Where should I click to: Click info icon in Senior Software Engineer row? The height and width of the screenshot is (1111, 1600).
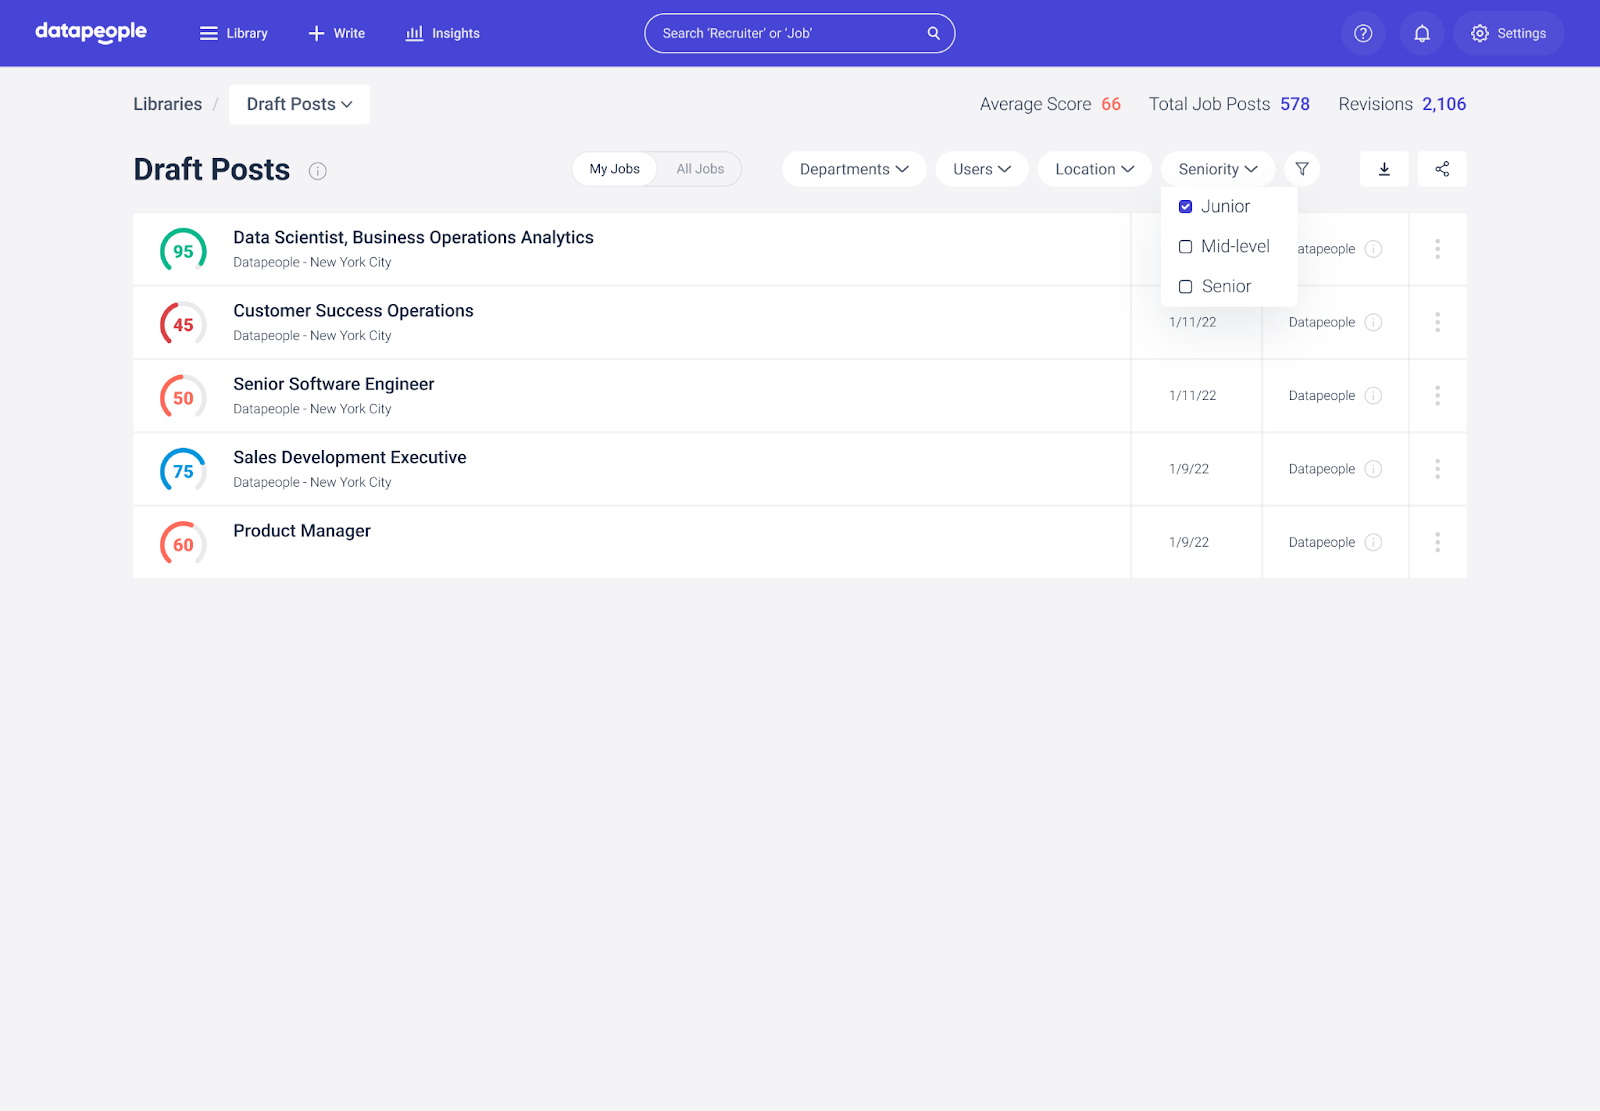coord(1374,396)
